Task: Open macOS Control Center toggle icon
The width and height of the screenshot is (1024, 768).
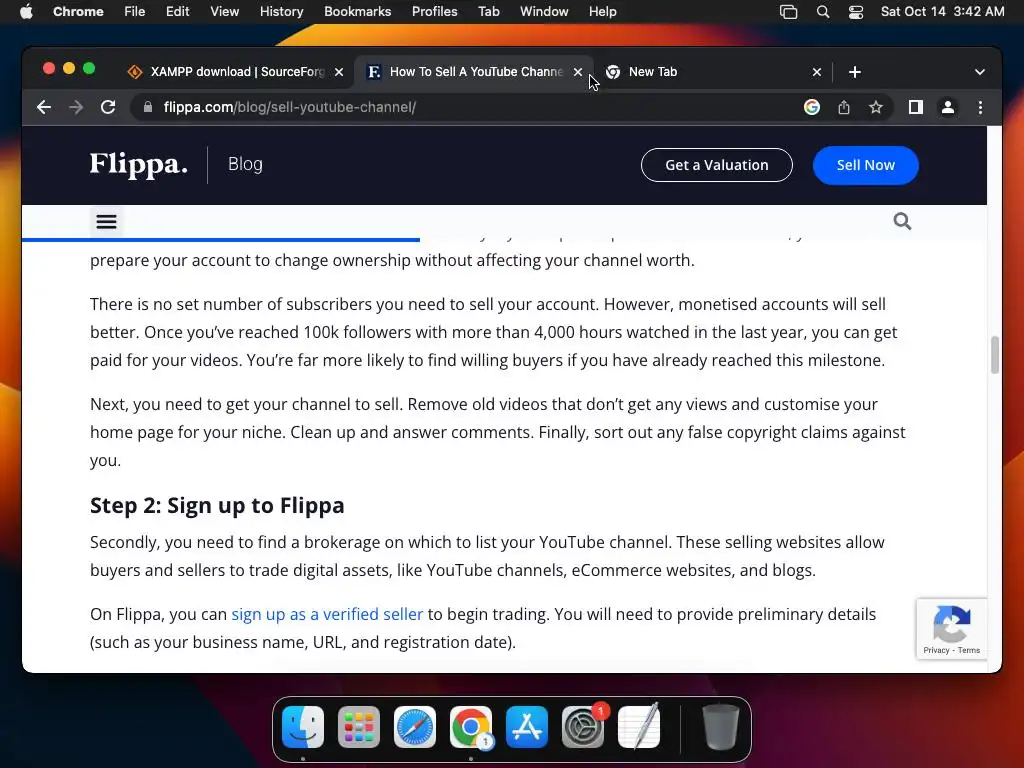Action: coord(856,12)
